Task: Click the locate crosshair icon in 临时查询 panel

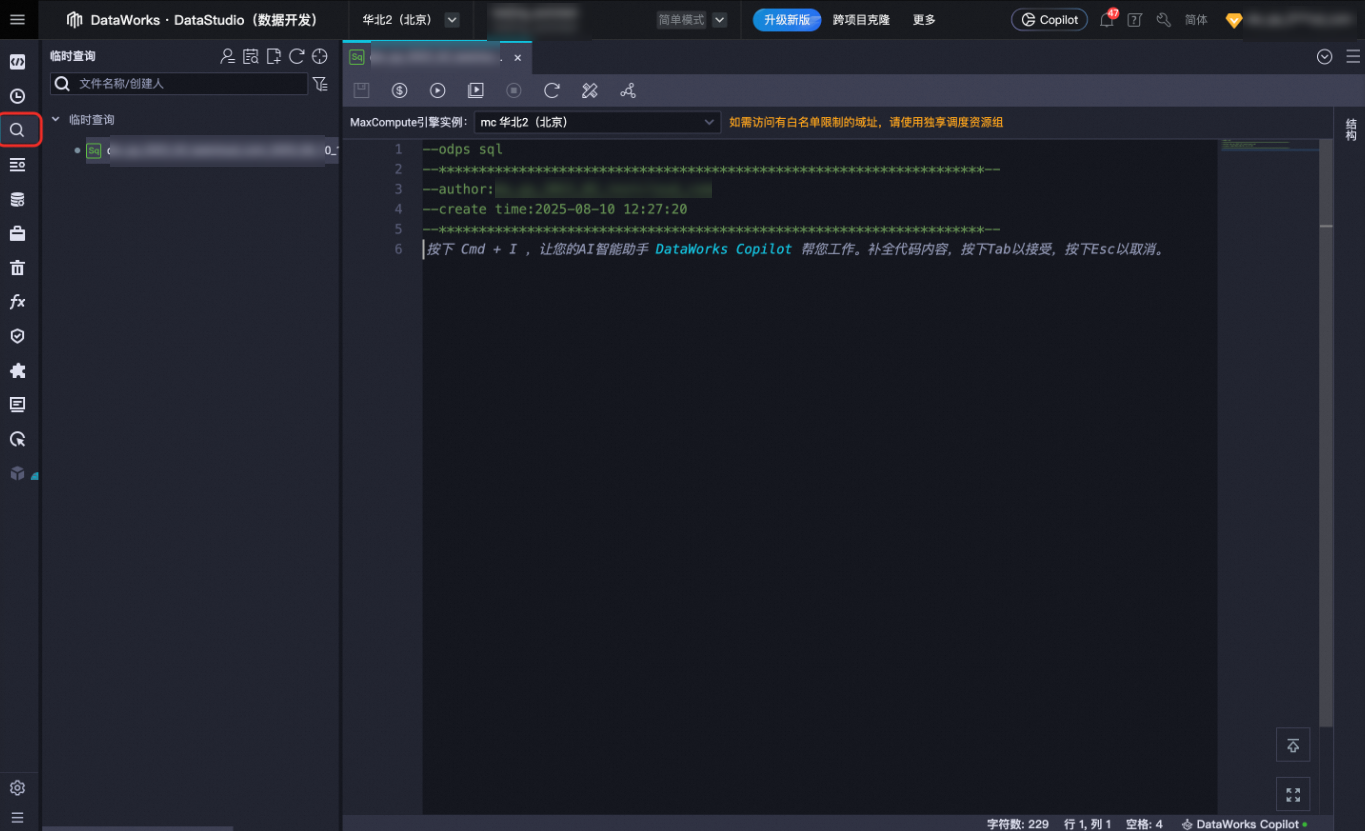Action: [x=320, y=56]
